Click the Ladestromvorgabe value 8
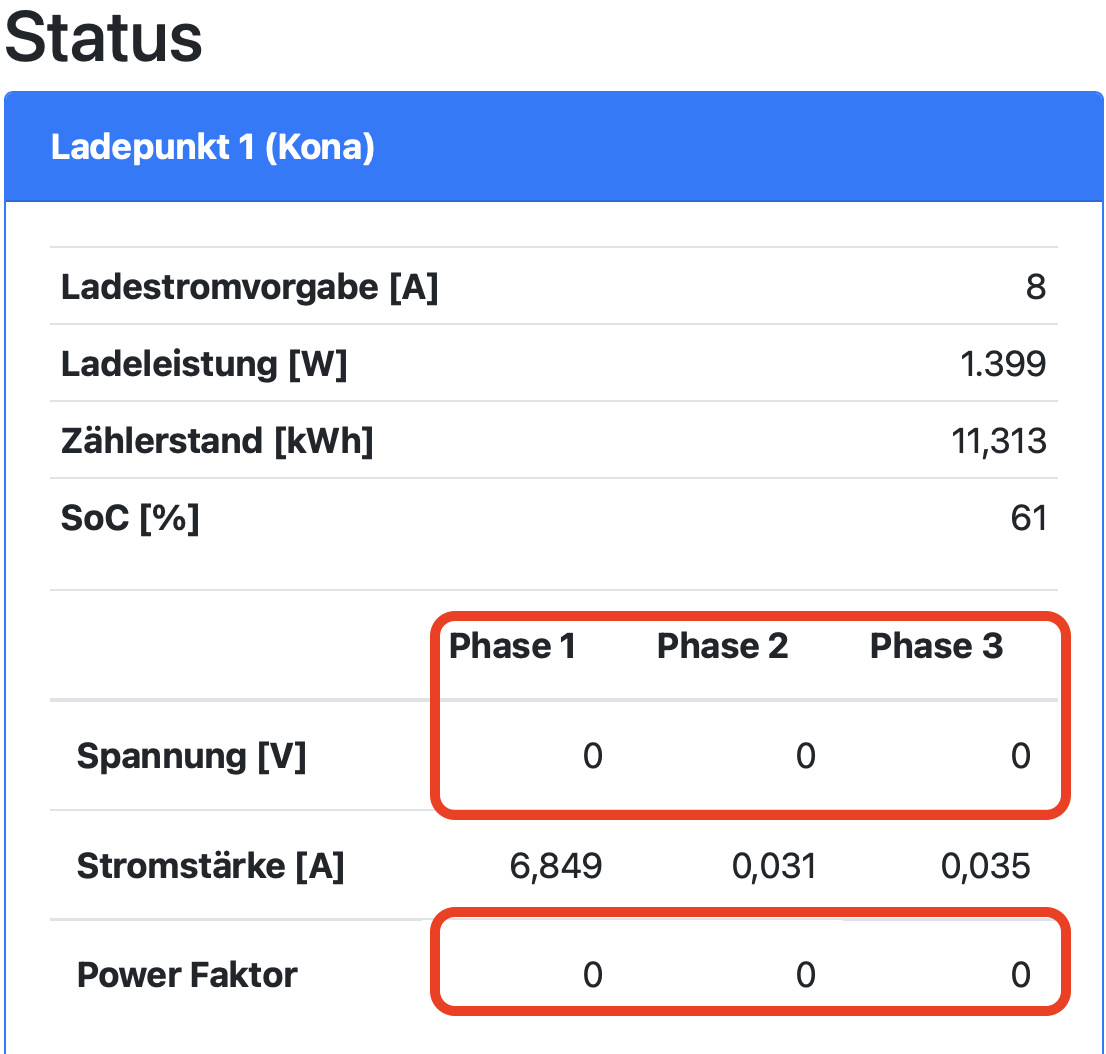1106x1054 pixels. coord(1035,287)
